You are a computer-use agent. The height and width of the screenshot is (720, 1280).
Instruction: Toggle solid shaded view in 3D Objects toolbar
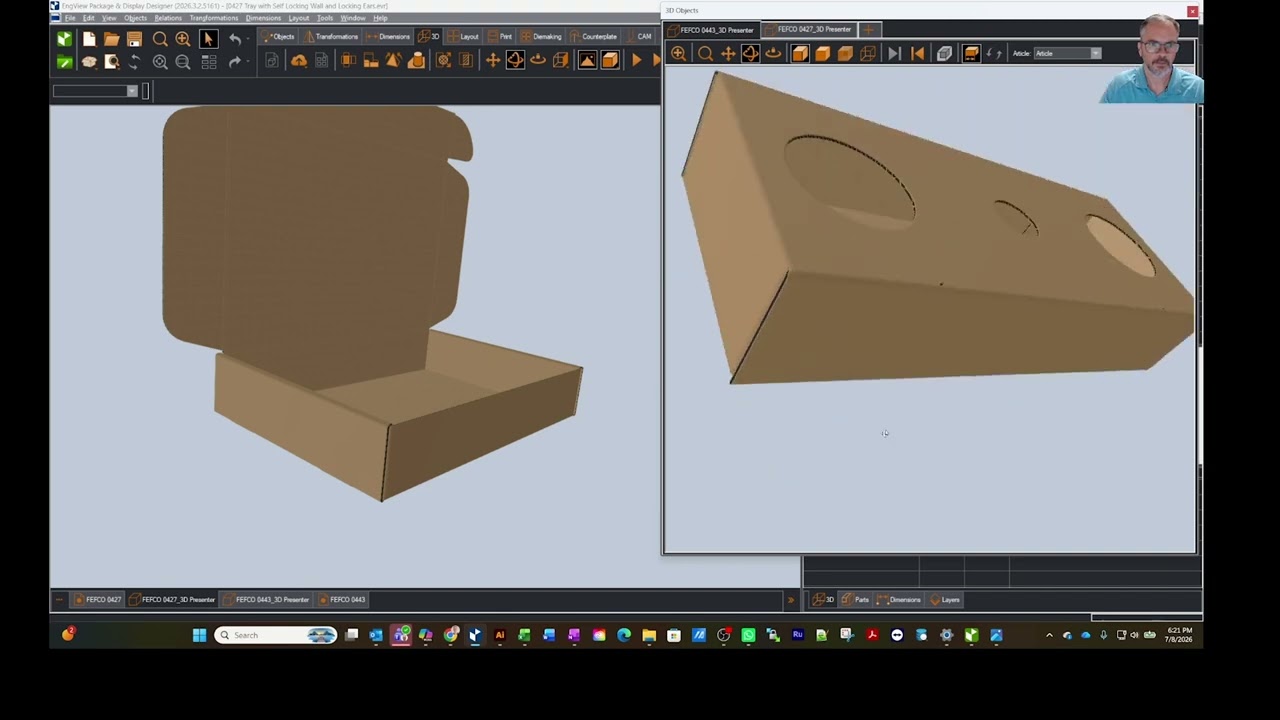pos(800,54)
